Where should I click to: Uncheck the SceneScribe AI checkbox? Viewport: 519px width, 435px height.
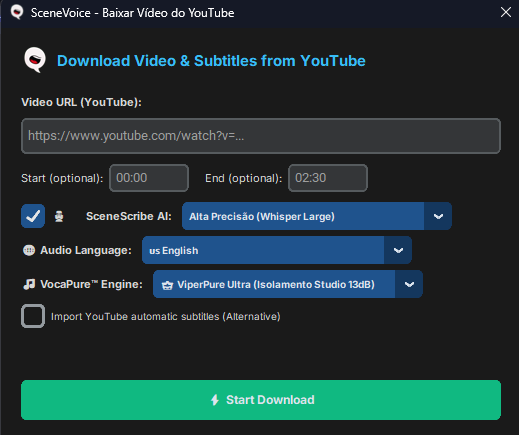click(33, 216)
